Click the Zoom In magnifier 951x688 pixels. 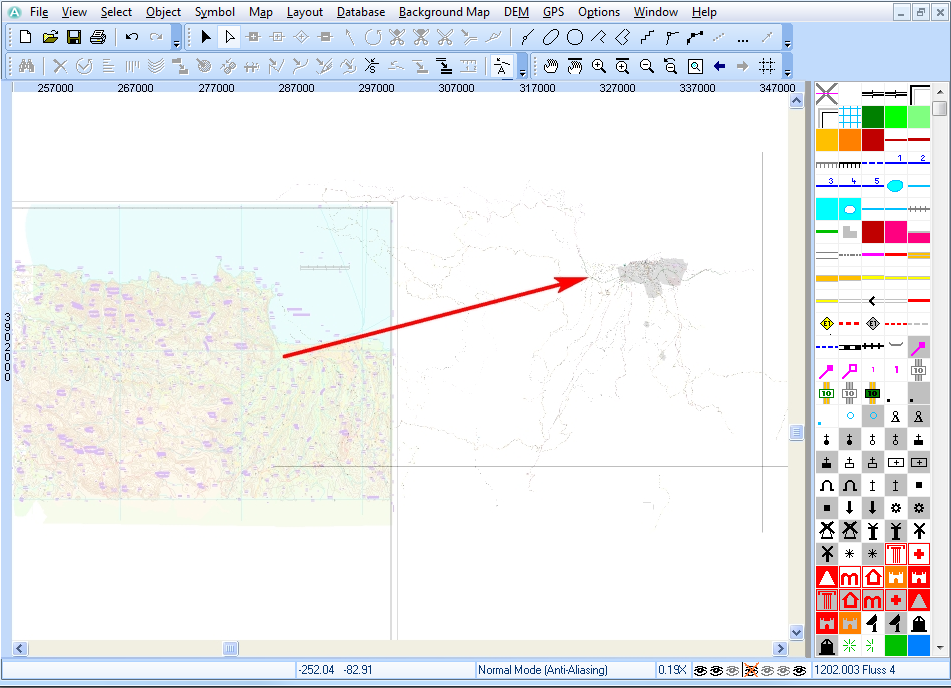tap(599, 66)
